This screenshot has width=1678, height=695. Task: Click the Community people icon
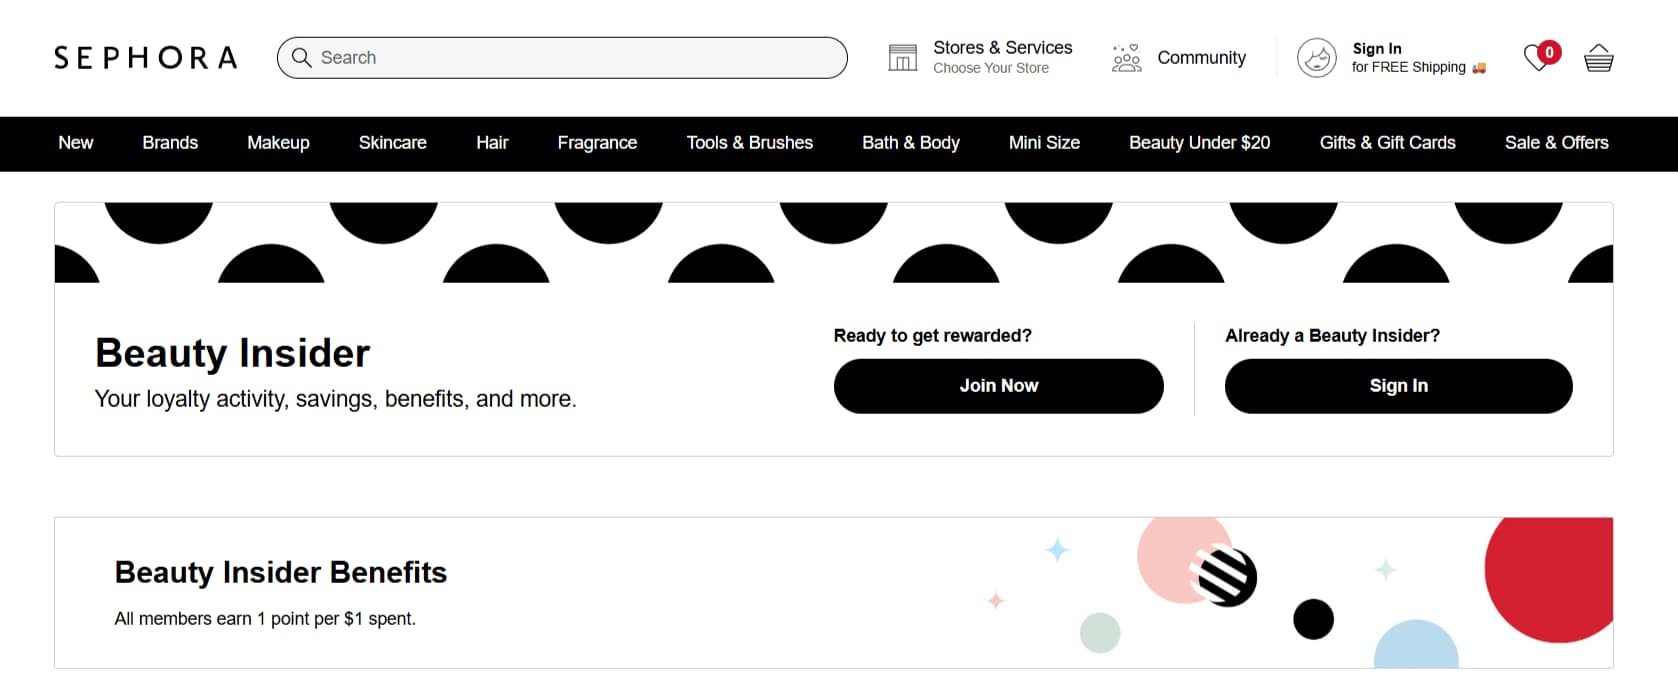(x=1126, y=58)
